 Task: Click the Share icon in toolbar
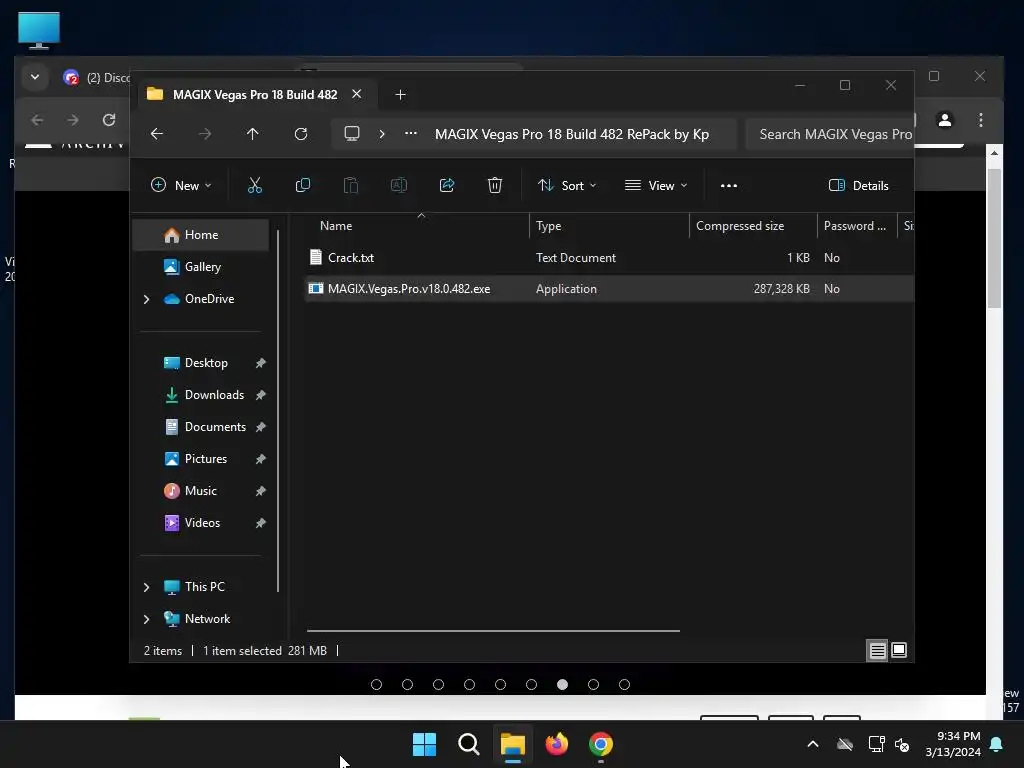[x=447, y=185]
